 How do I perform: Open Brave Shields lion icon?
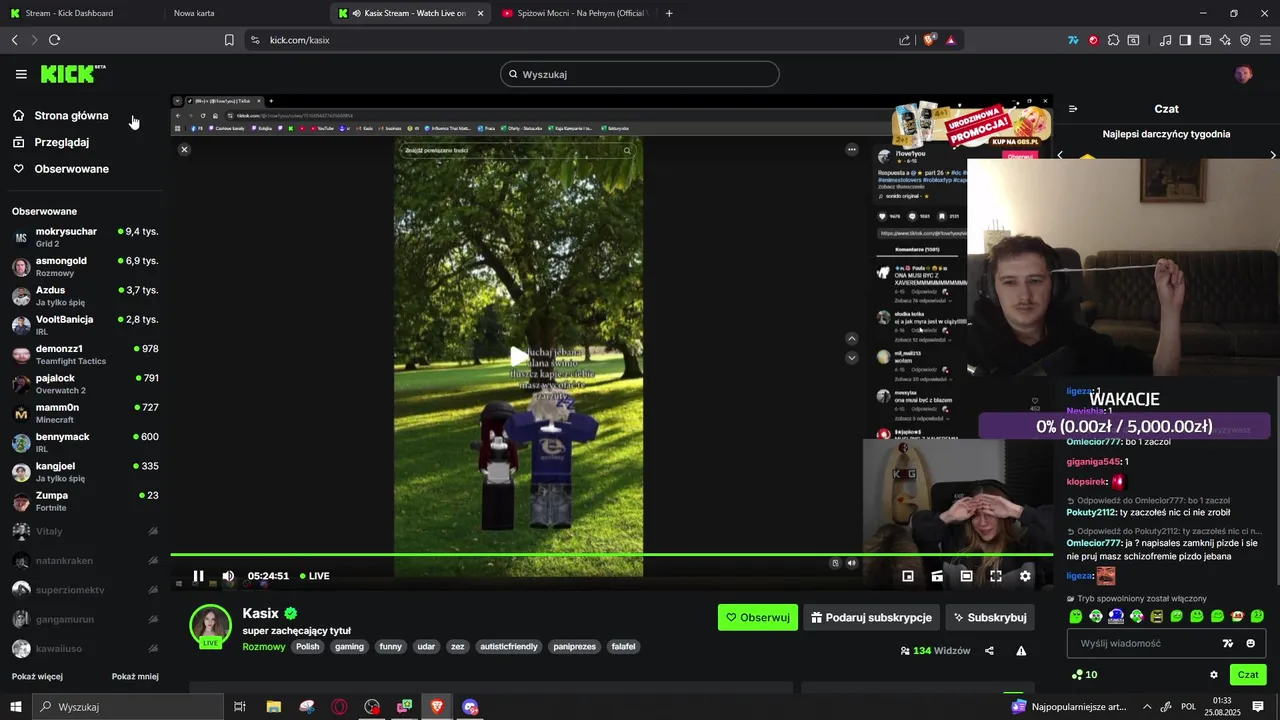coord(929,40)
